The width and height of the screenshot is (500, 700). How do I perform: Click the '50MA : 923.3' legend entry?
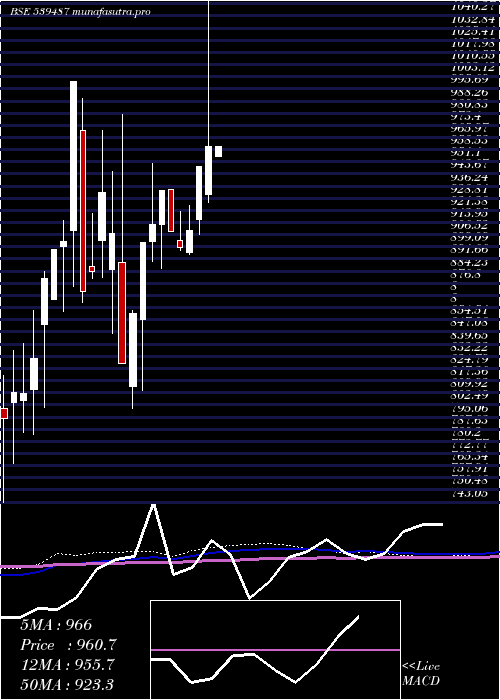point(67,684)
